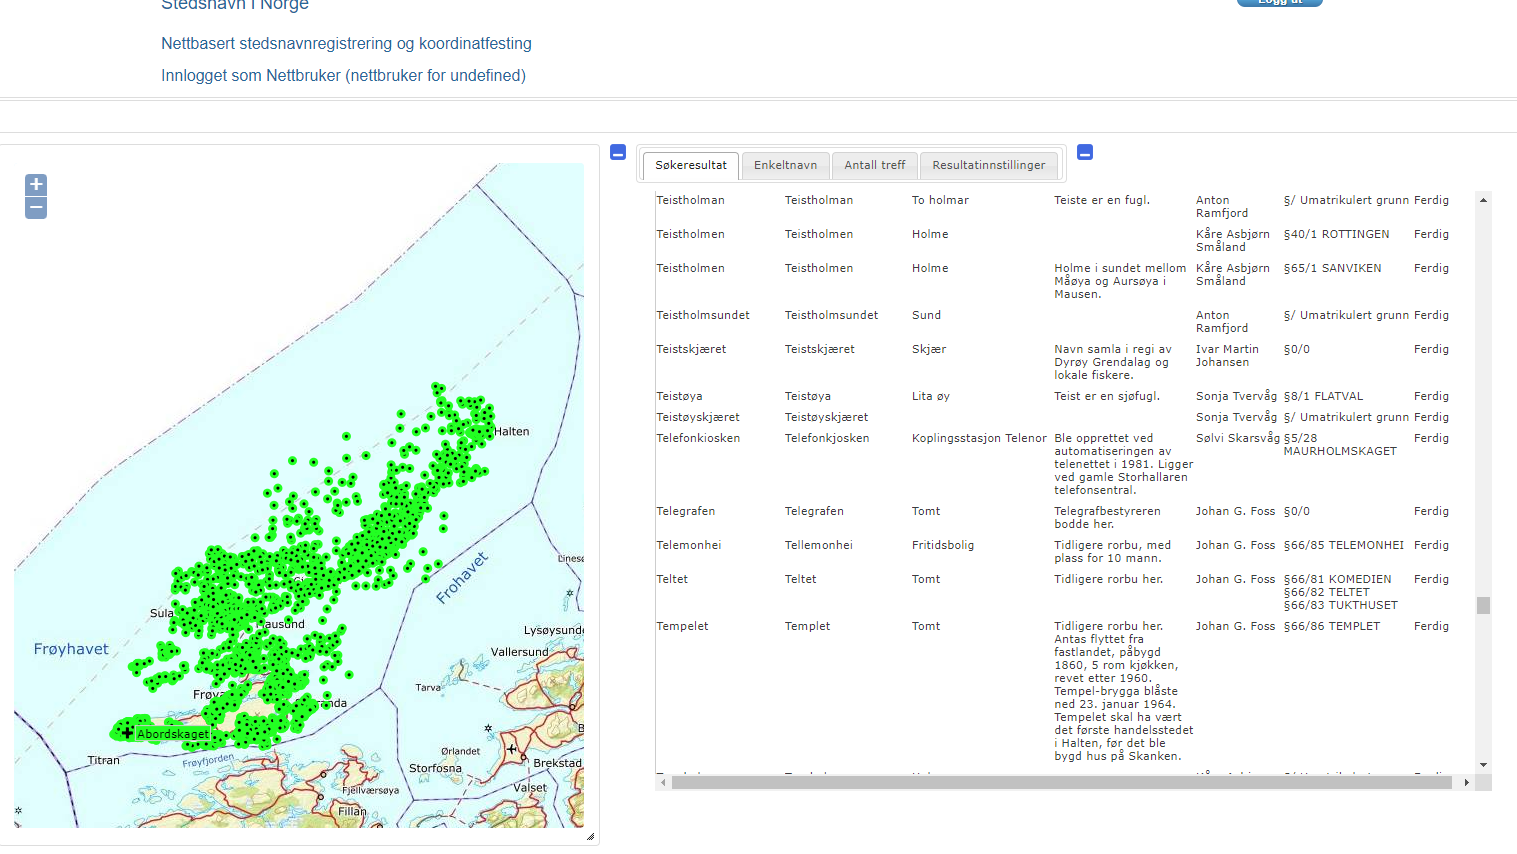Click the horizontal scrollbar thumb
Image resolution: width=1517 pixels, height=854 pixels.
(x=1060, y=782)
